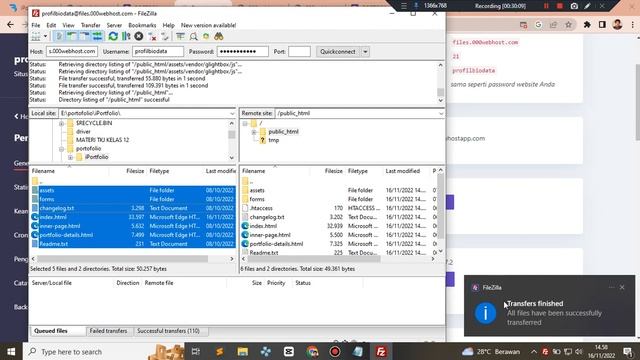Viewport: 640px width, 360px height.
Task: Click the local file list horizontal scrollbar
Action: tap(133, 259)
